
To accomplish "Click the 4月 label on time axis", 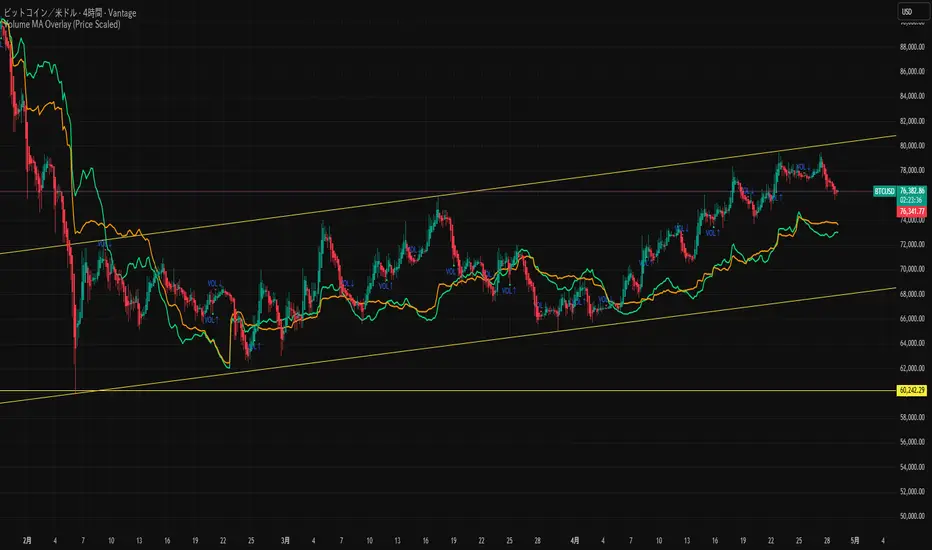I will [575, 540].
